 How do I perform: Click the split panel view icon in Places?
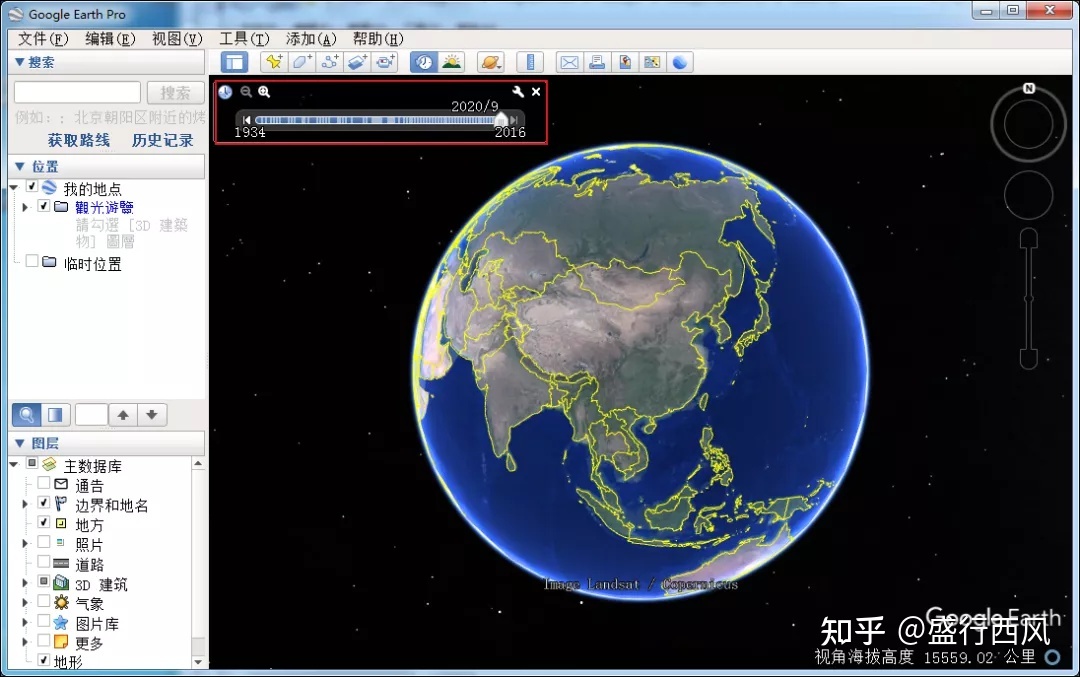click(55, 415)
